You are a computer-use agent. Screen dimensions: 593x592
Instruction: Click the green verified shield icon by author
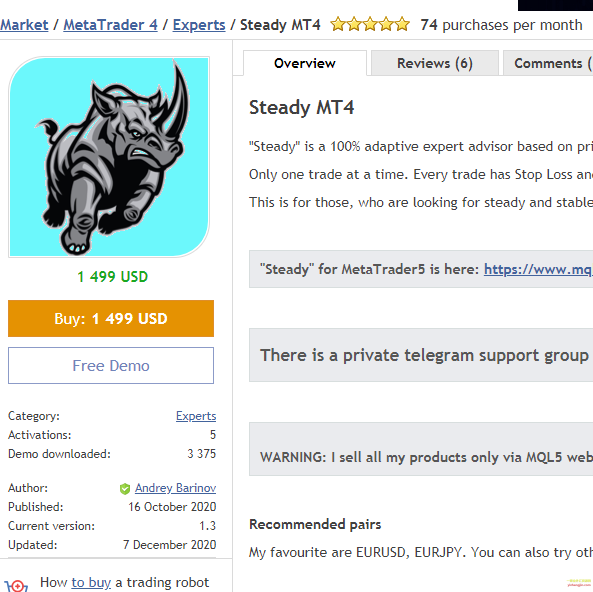pos(125,489)
